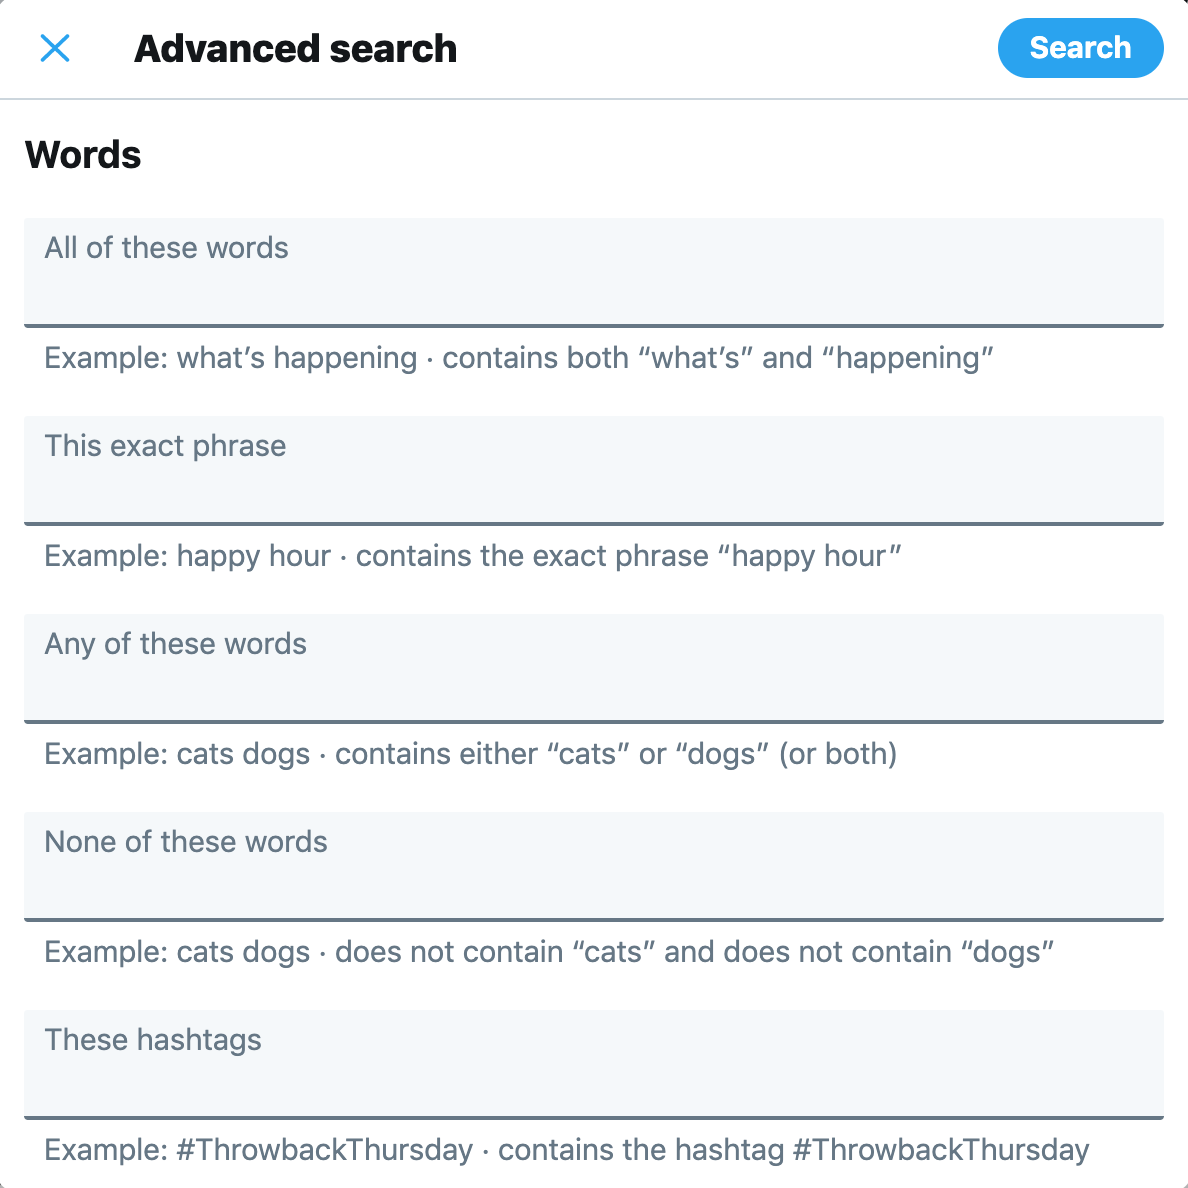Click the "Any of these words" placeholder label

click(x=175, y=644)
